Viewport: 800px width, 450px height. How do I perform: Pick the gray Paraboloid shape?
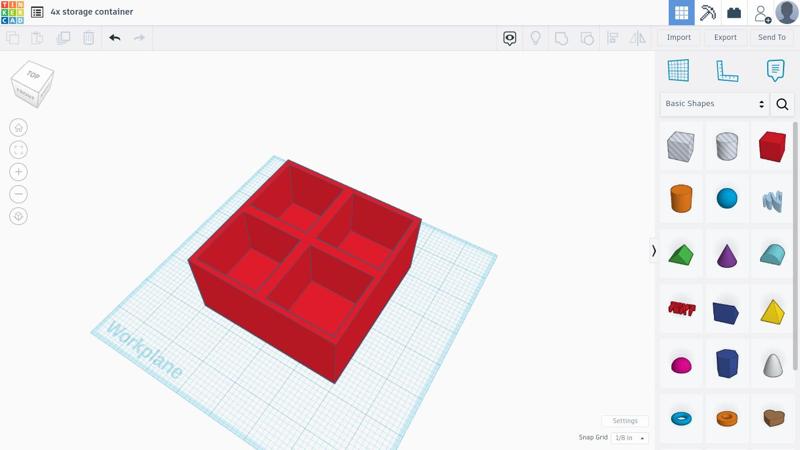click(772, 365)
